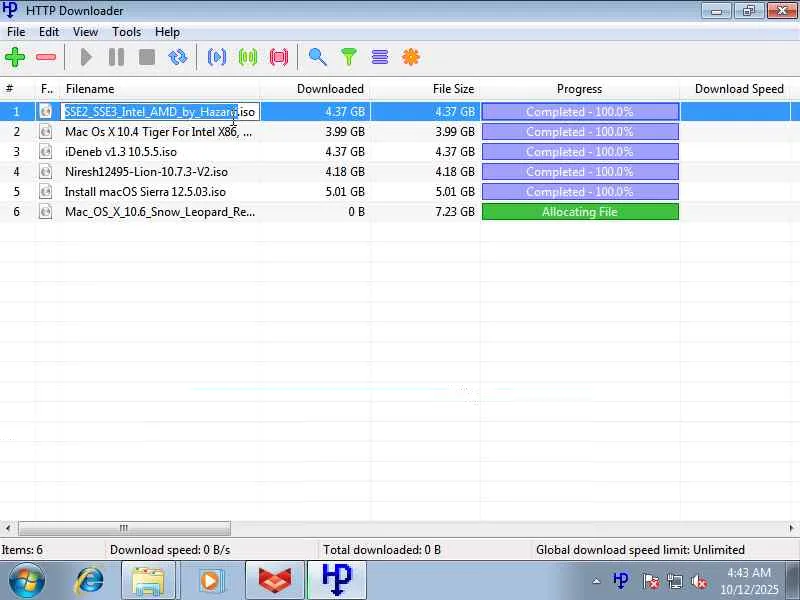Click the blue Restart arrows icon
Viewport: 800px width, 600px height.
[178, 57]
